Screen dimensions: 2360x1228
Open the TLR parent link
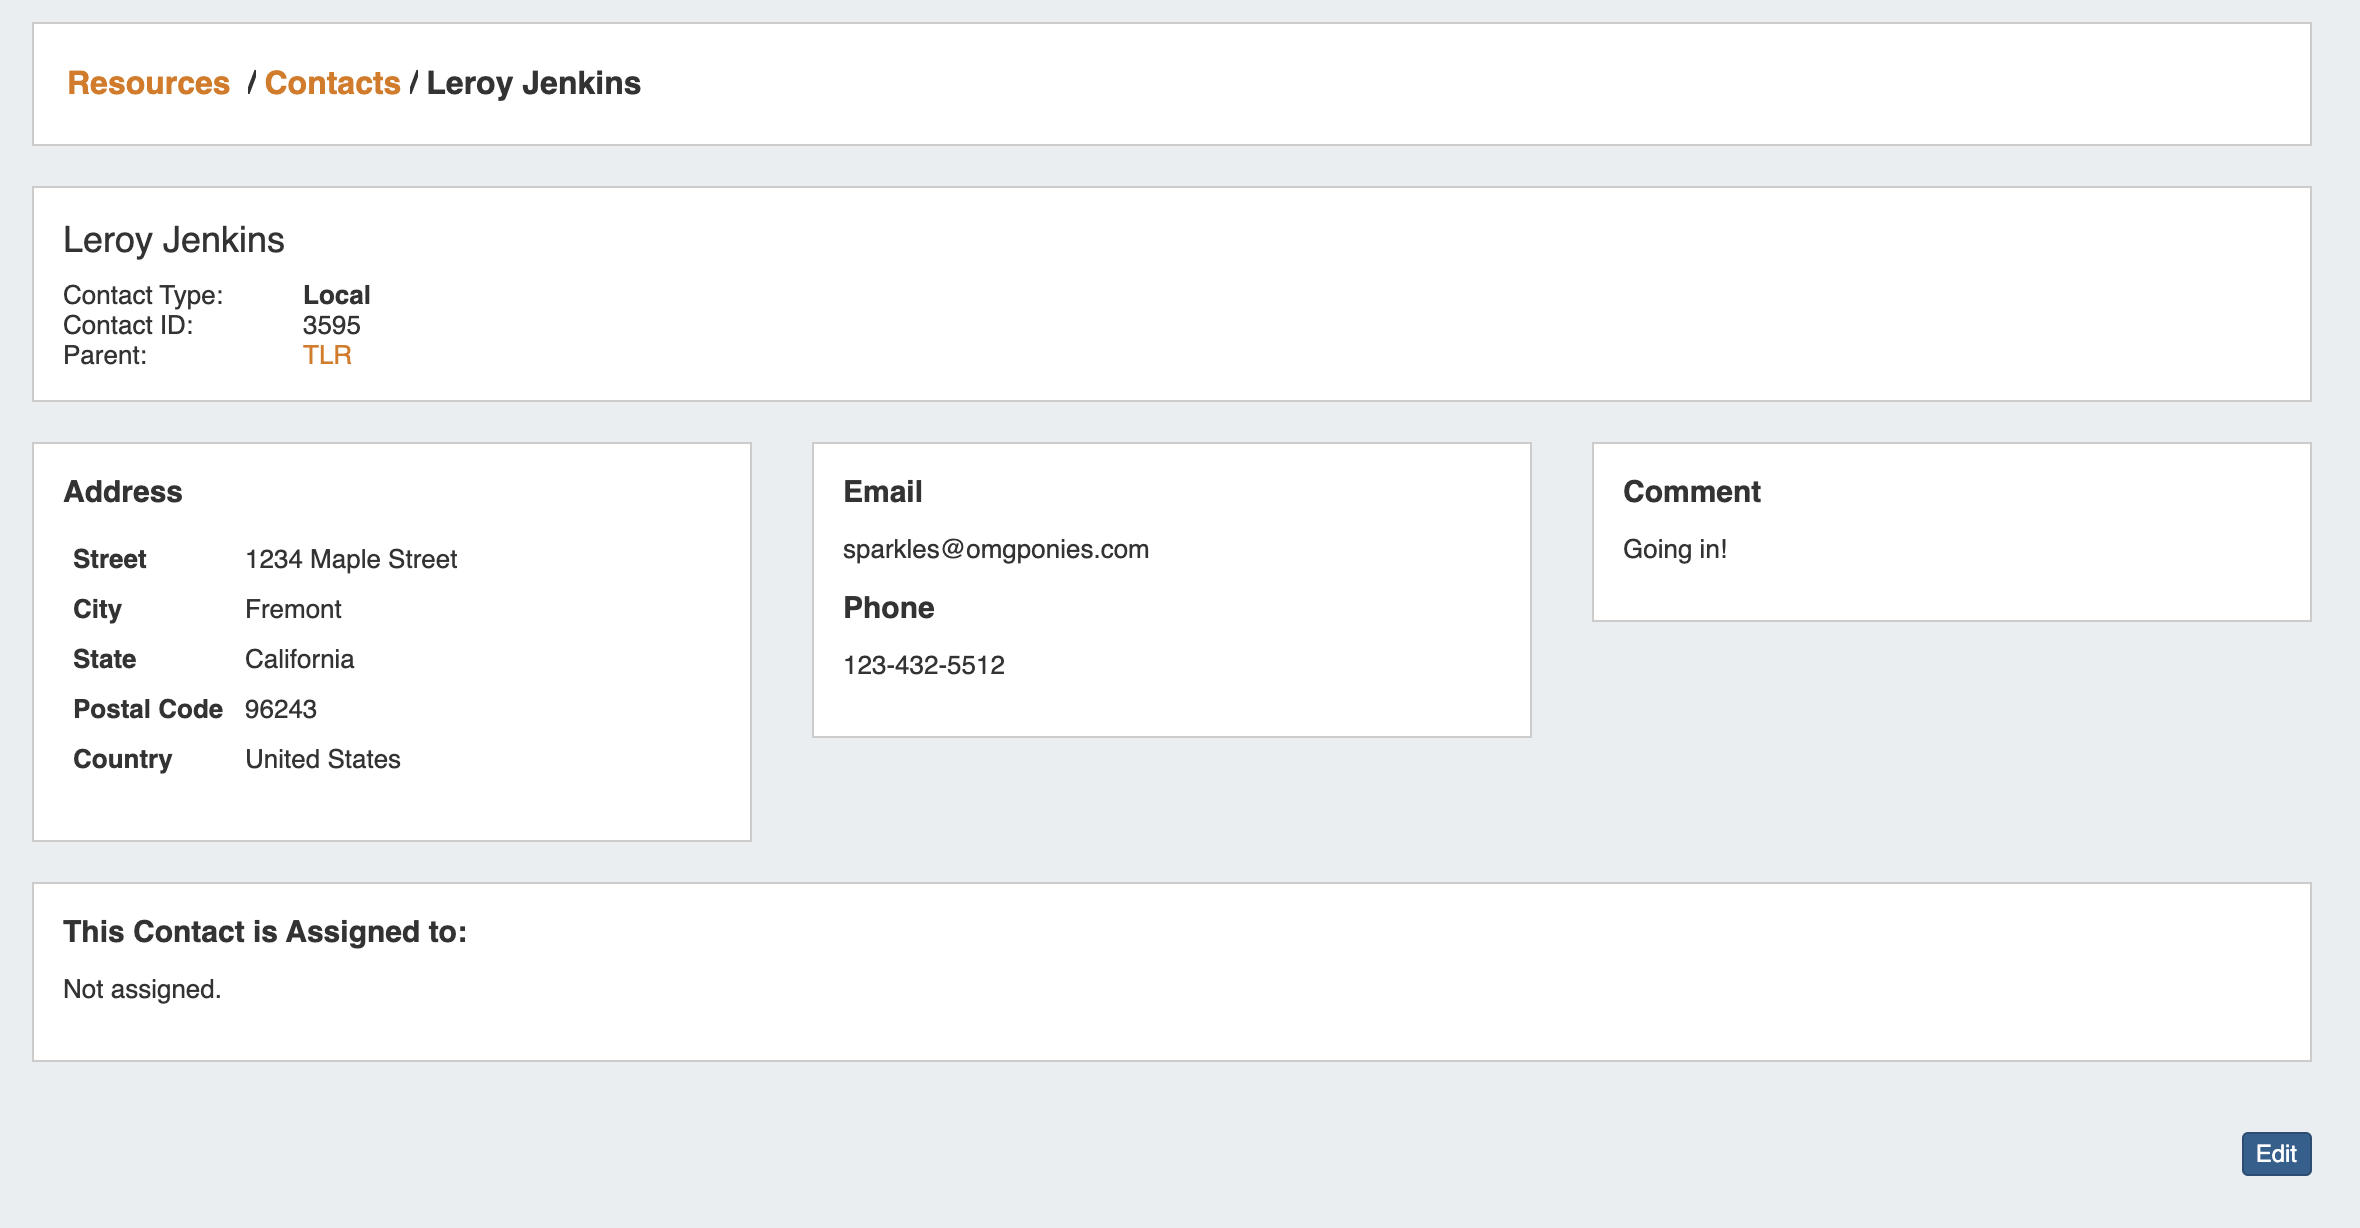[x=327, y=355]
